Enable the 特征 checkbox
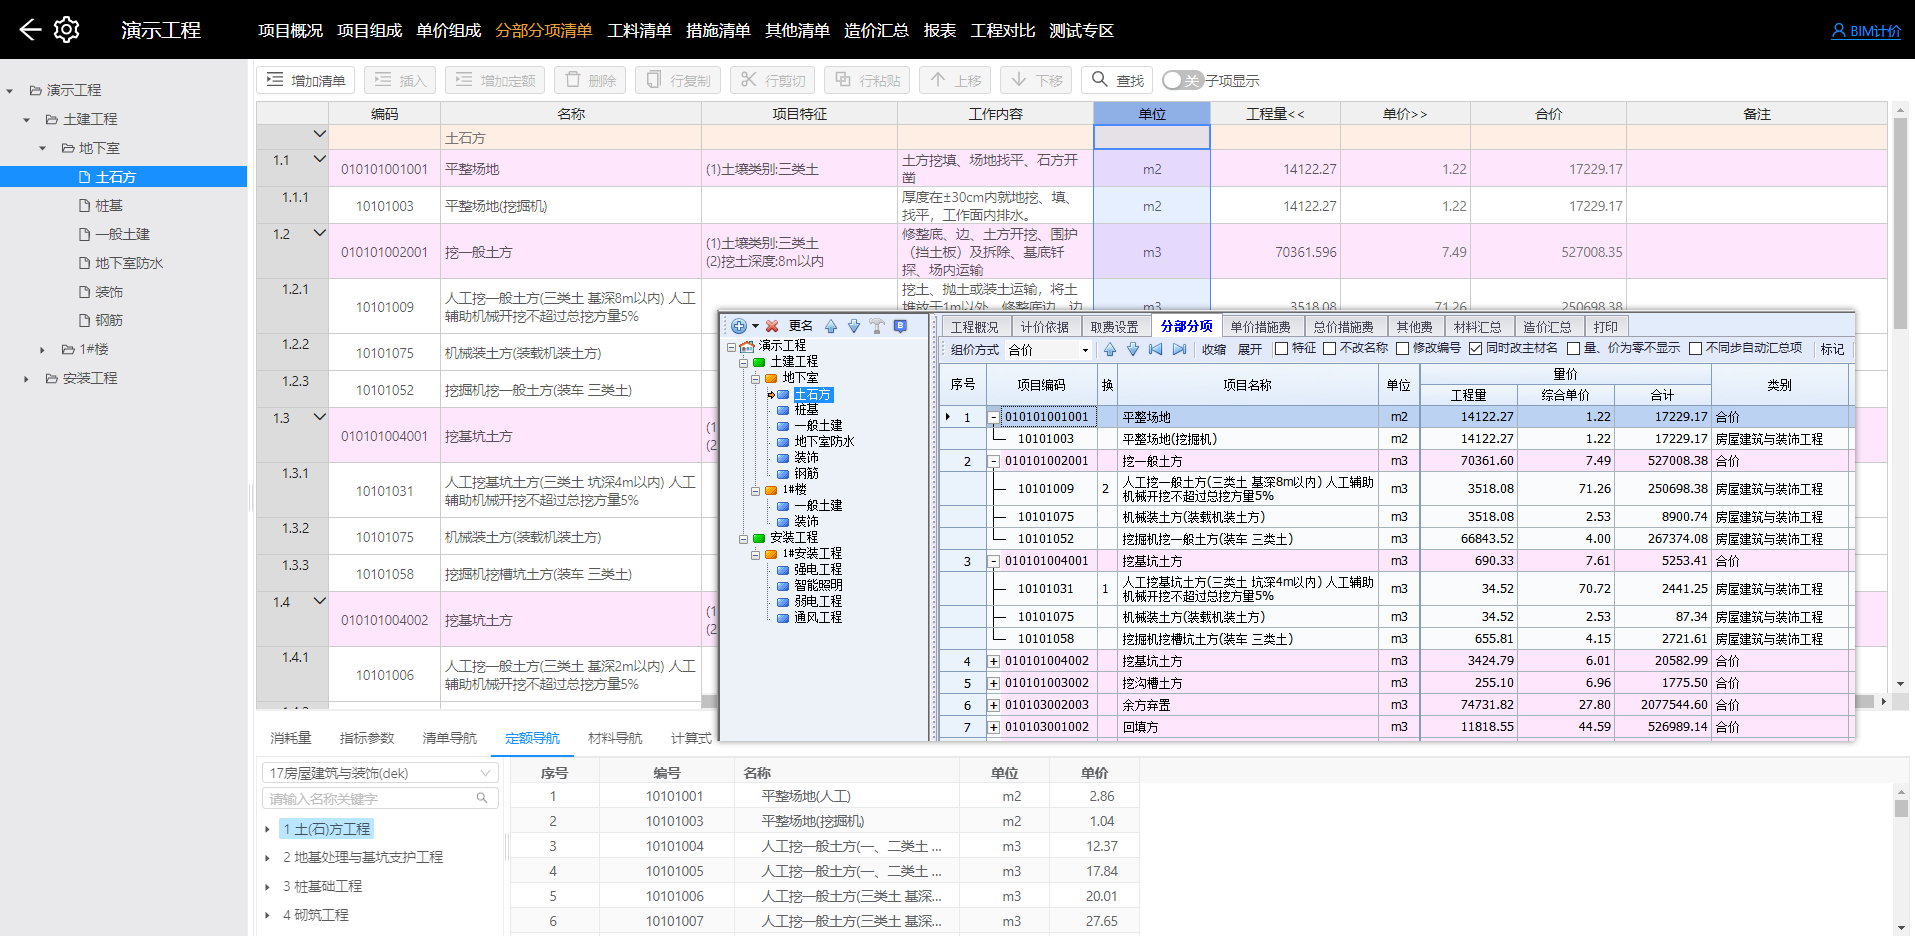This screenshot has height=936, width=1915. coord(1281,349)
